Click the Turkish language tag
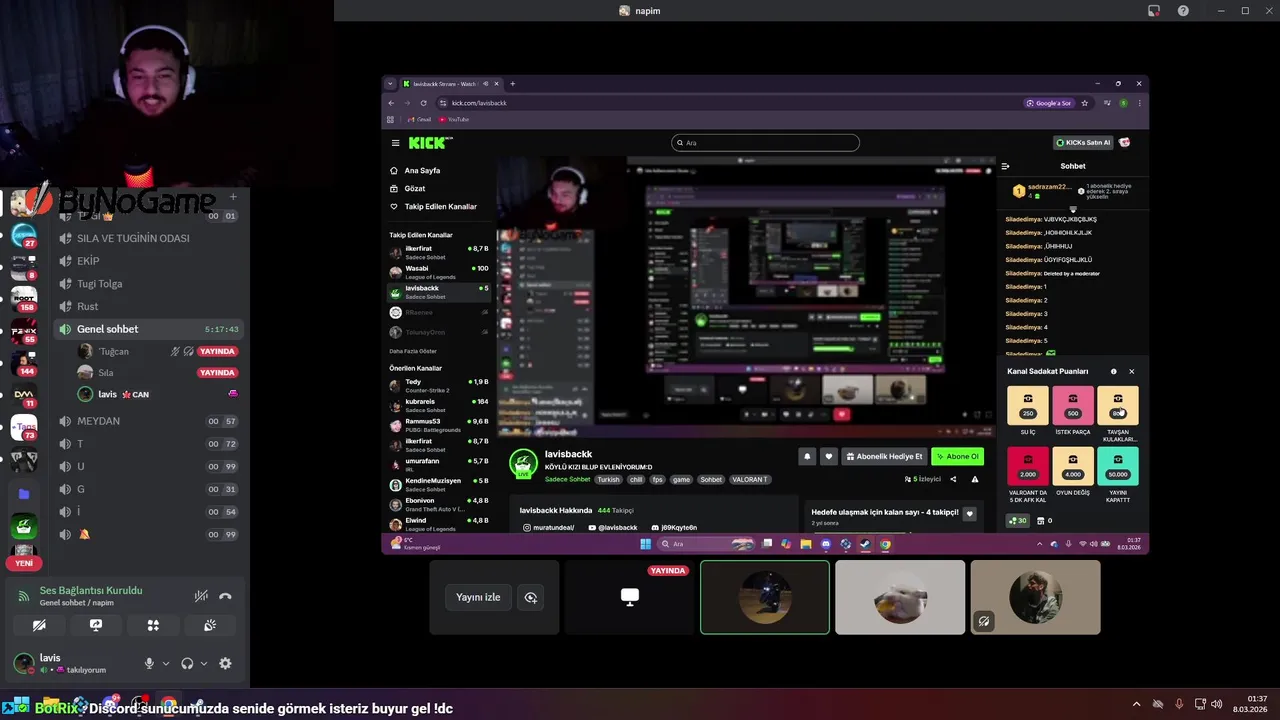The image size is (1280, 720). click(x=609, y=480)
